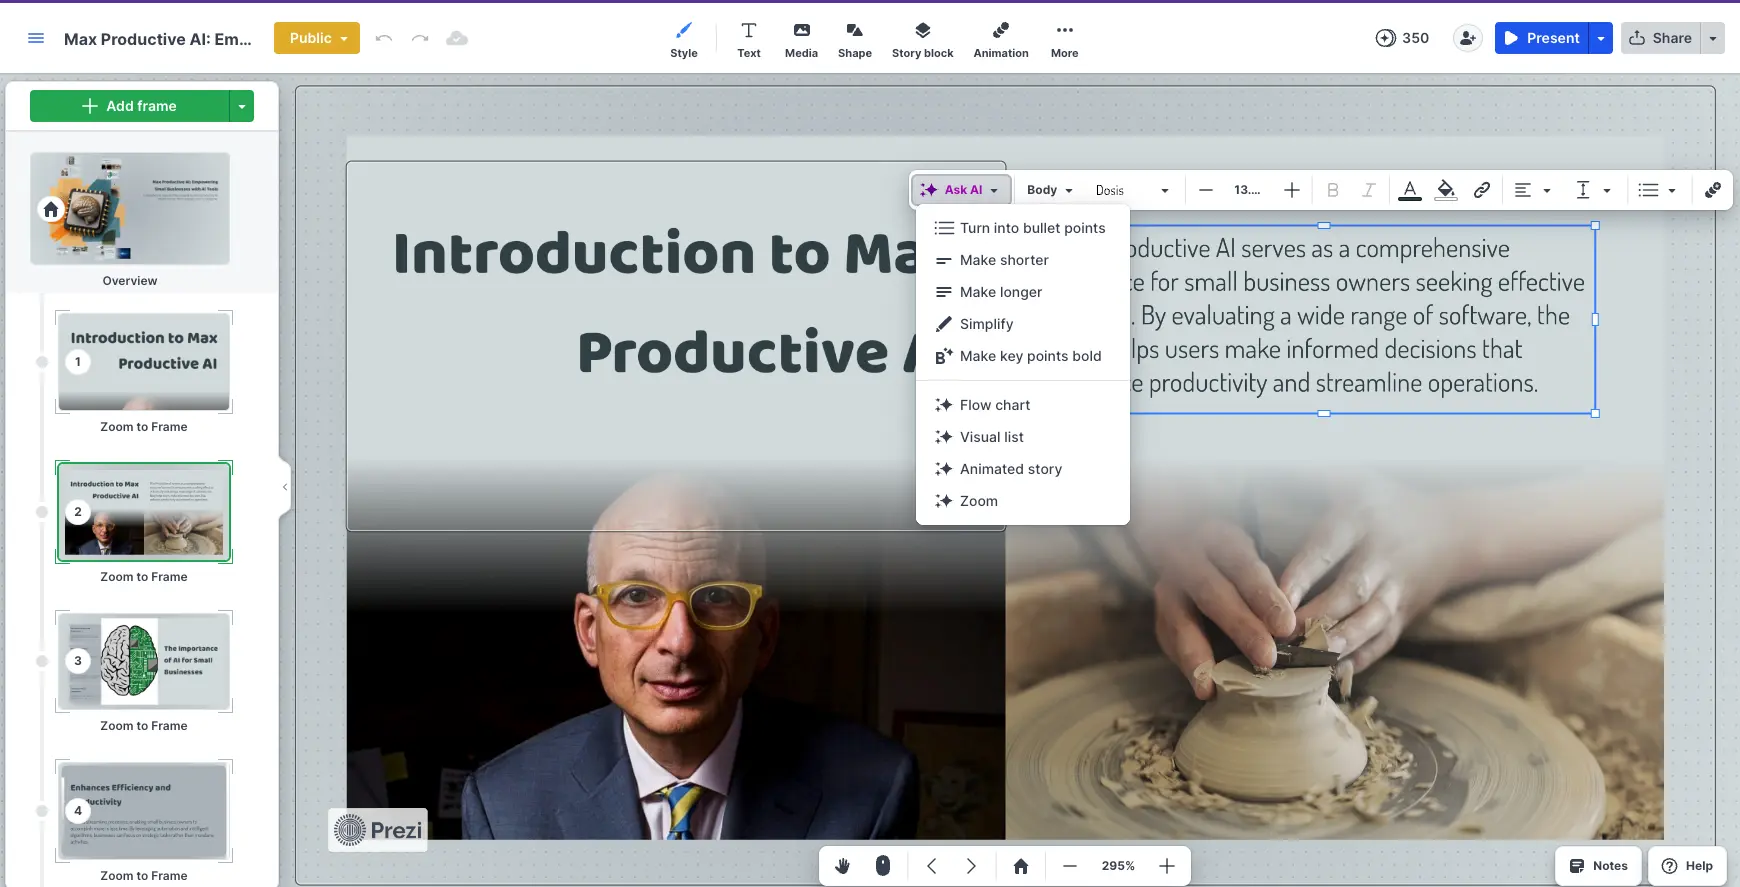1740x887 pixels.
Task: Open the text color picker
Action: [1410, 190]
